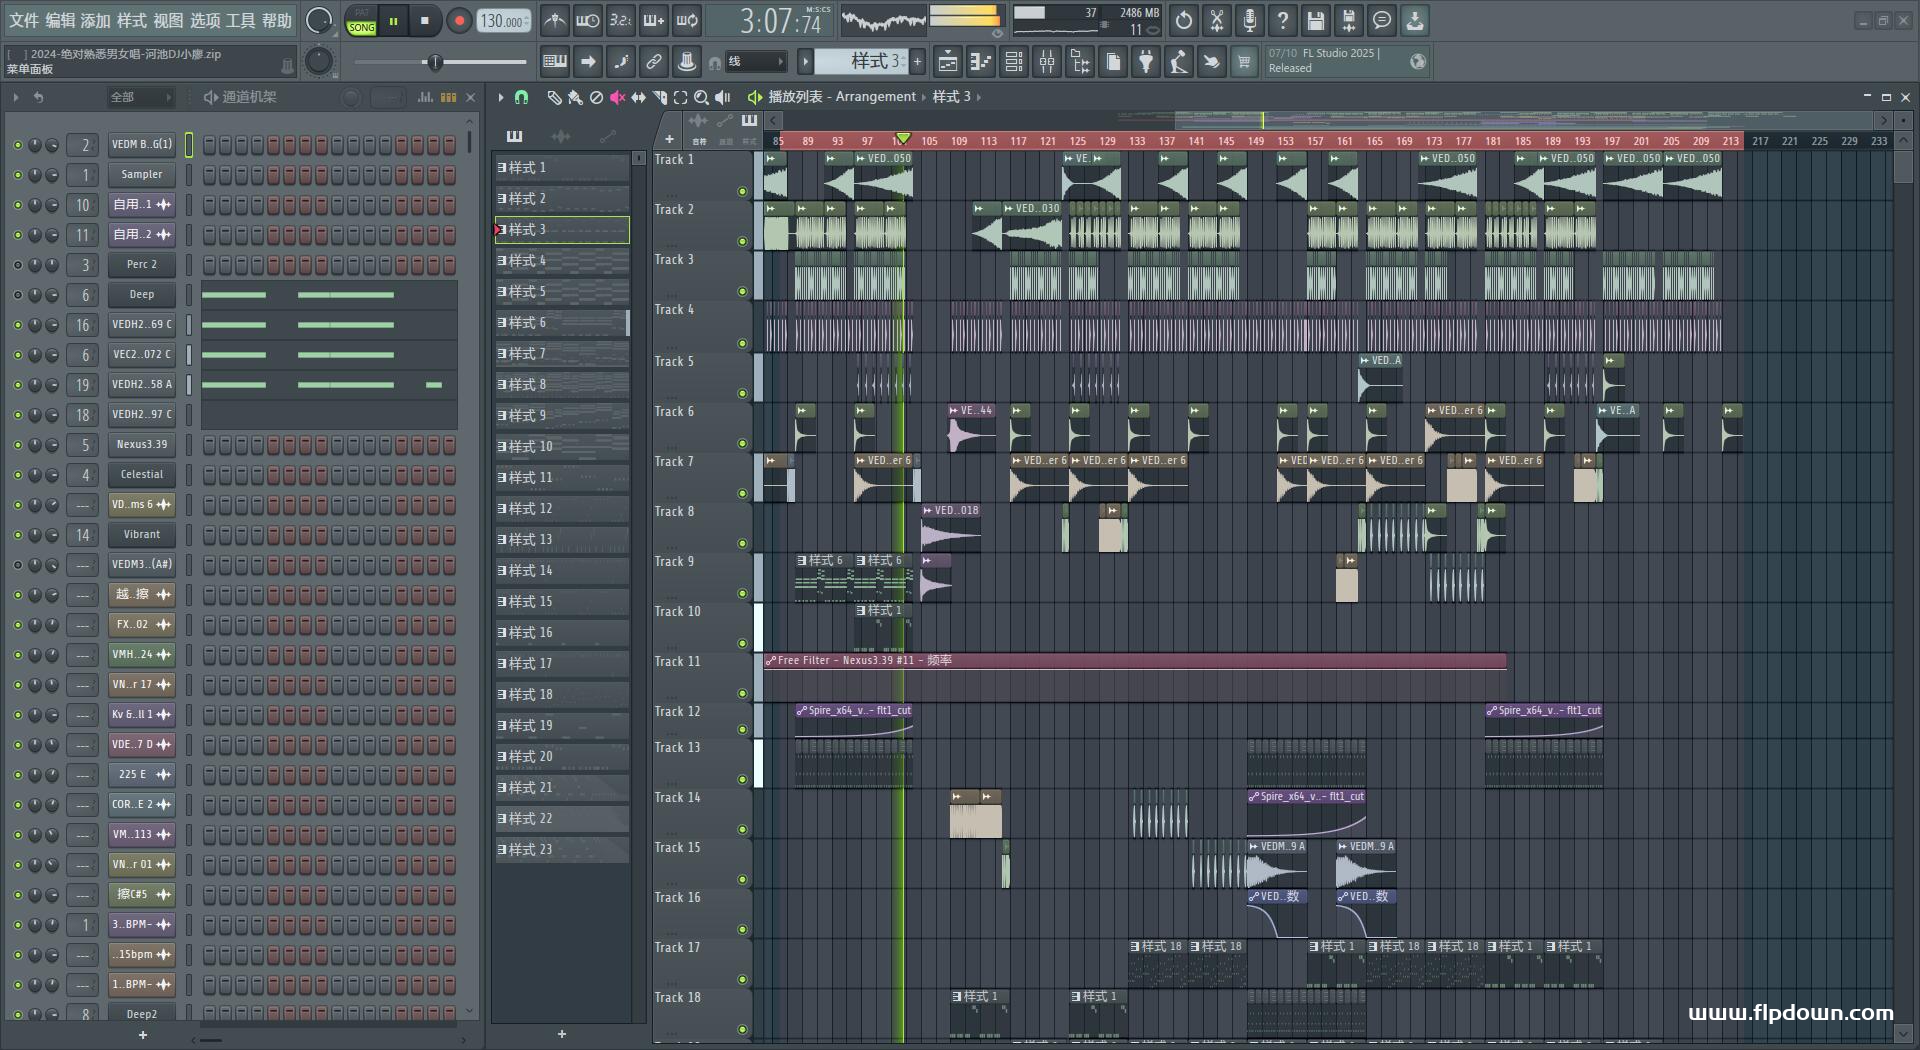Image resolution: width=1920 pixels, height=1050 pixels.
Task: Open the Browser view icon
Action: [1080, 62]
